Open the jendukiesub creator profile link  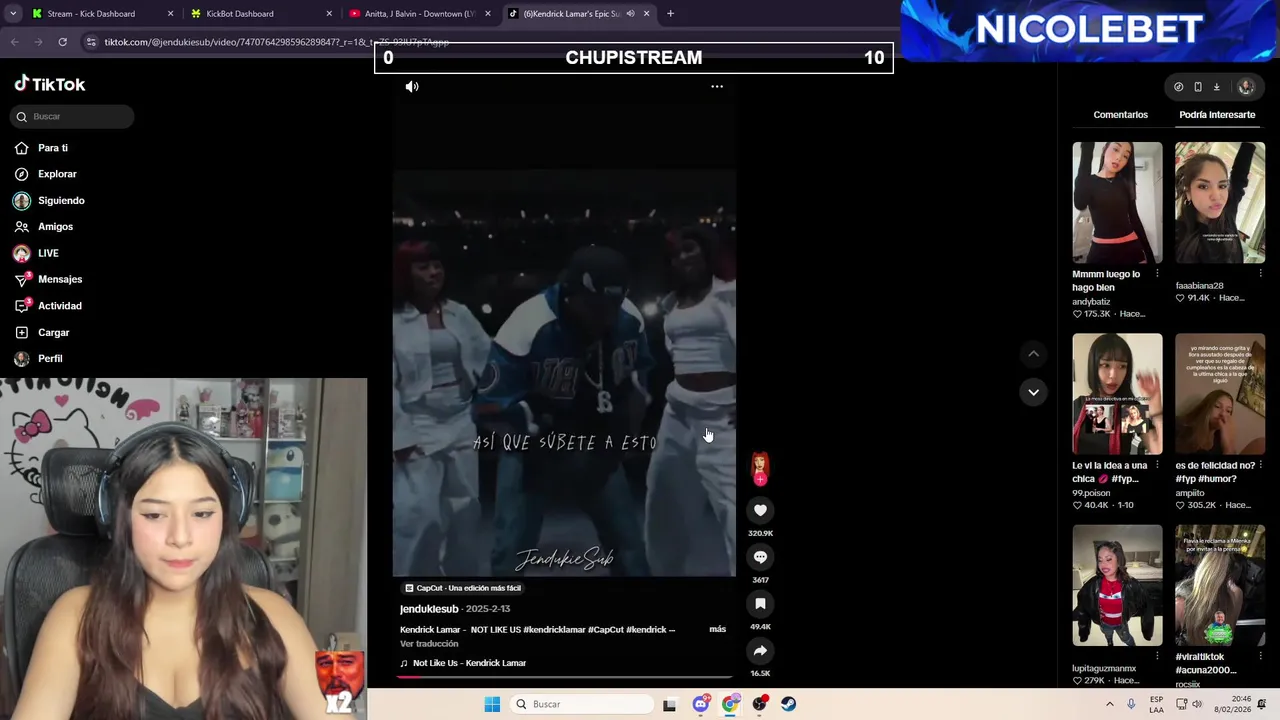429,609
